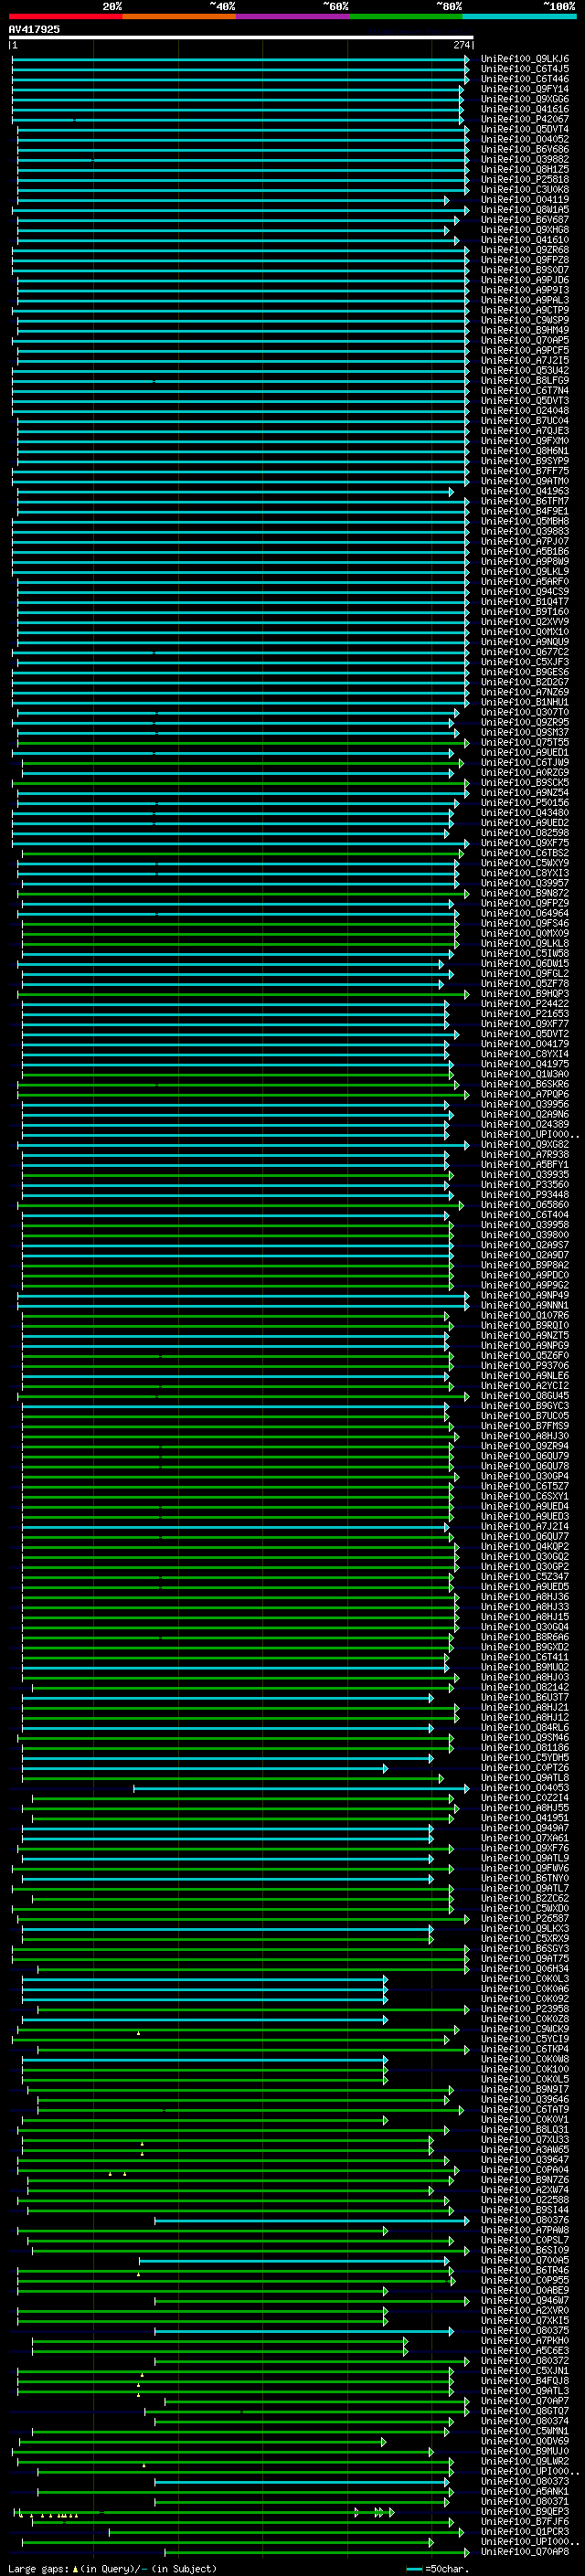This screenshot has height=2576, width=585.
Task: Click the green ~80% legend segment
Action: tap(405, 16)
